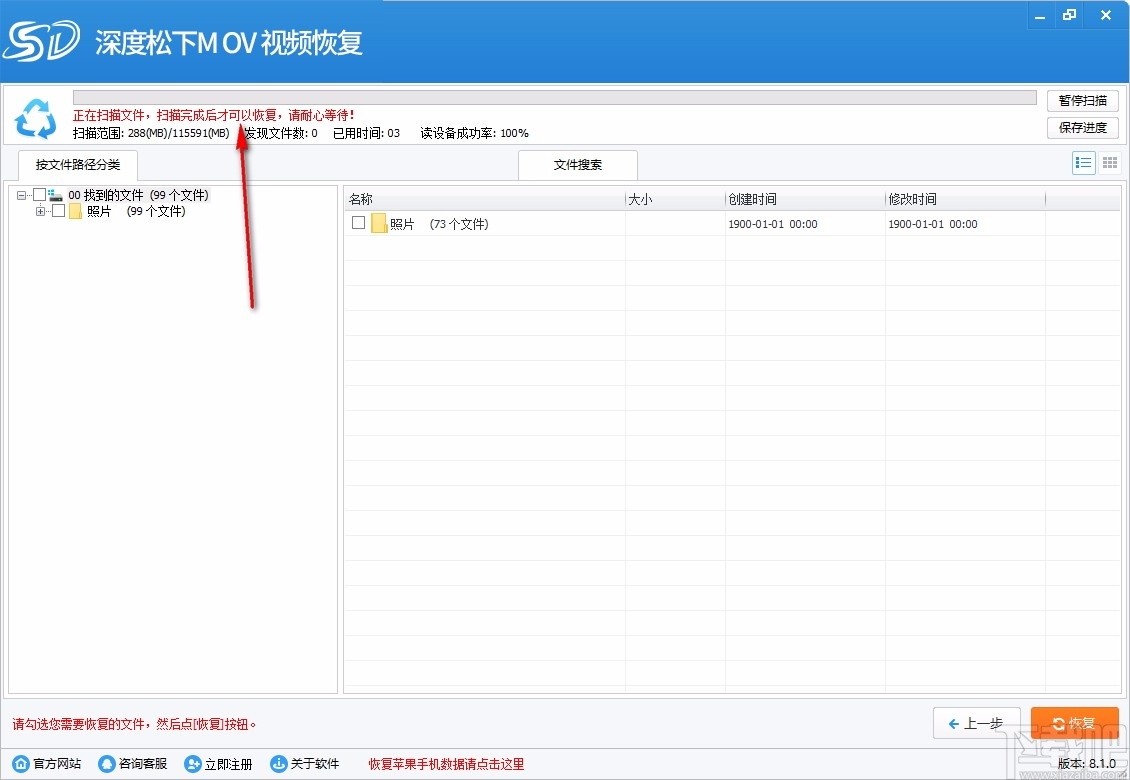Open 关于软件 about software info
Screen dimensions: 1130x780
[279, 763]
